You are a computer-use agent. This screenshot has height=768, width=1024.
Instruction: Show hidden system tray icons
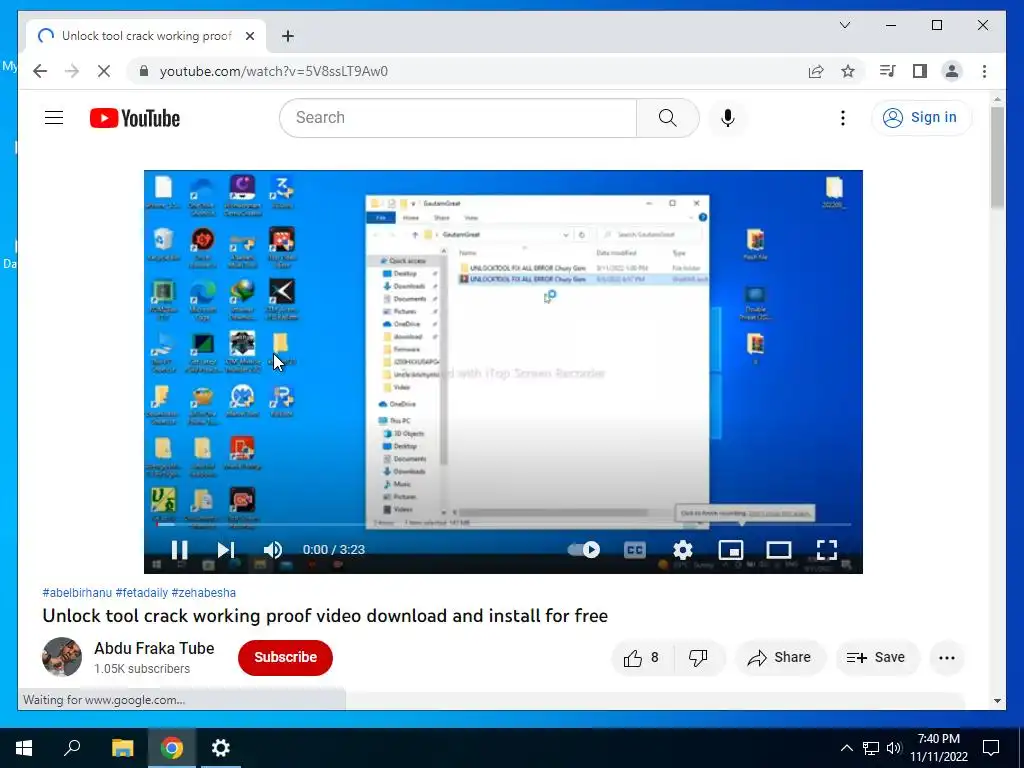(x=846, y=748)
